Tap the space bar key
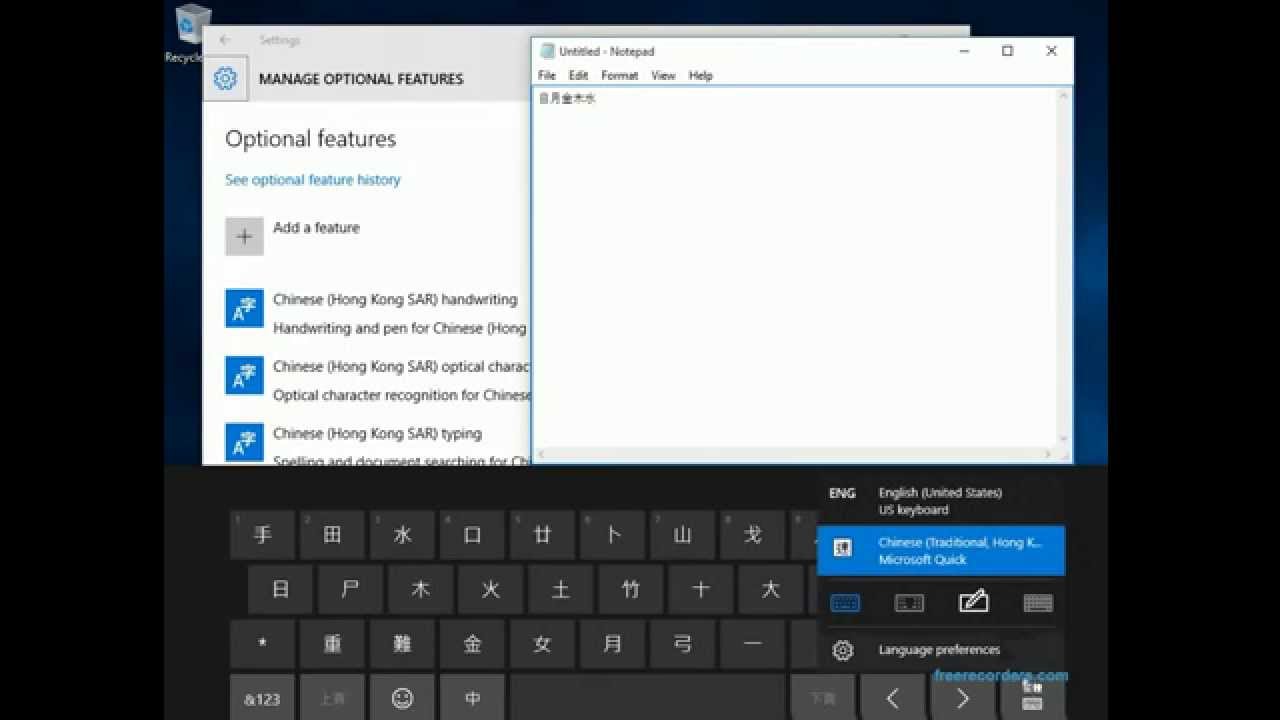Image resolution: width=1280 pixels, height=720 pixels. pos(647,698)
